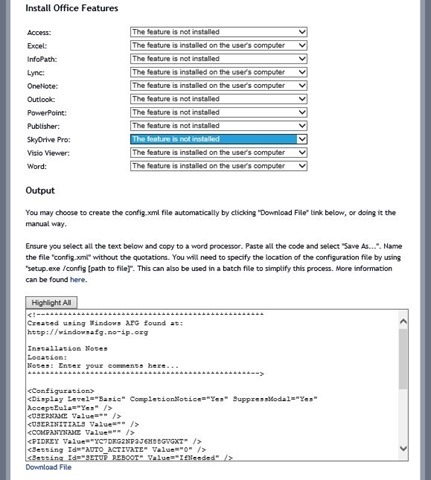Open the Publisher feature dropdown
This screenshot has height=480, width=431.
tap(219, 126)
